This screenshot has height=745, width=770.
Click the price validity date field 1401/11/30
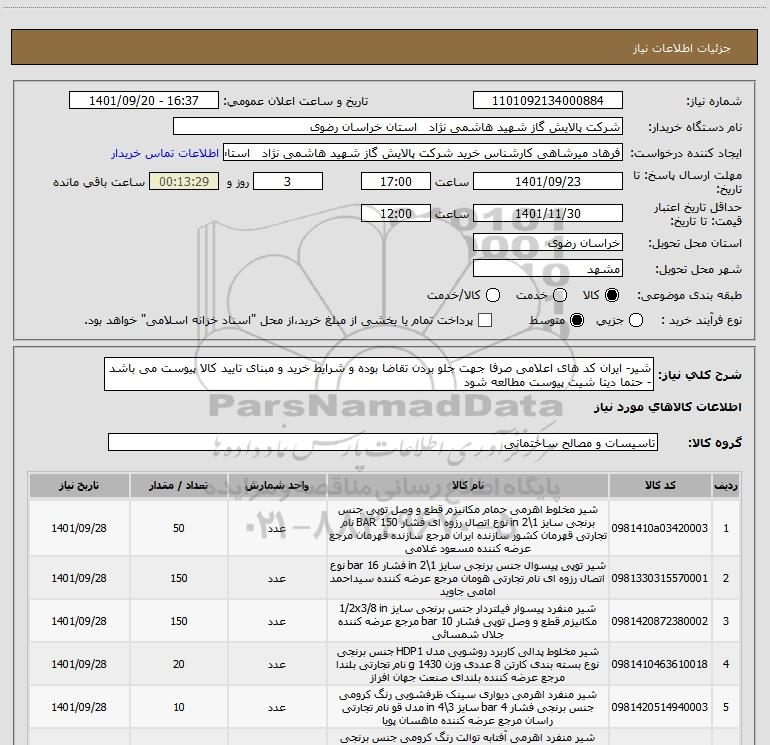[547, 214]
